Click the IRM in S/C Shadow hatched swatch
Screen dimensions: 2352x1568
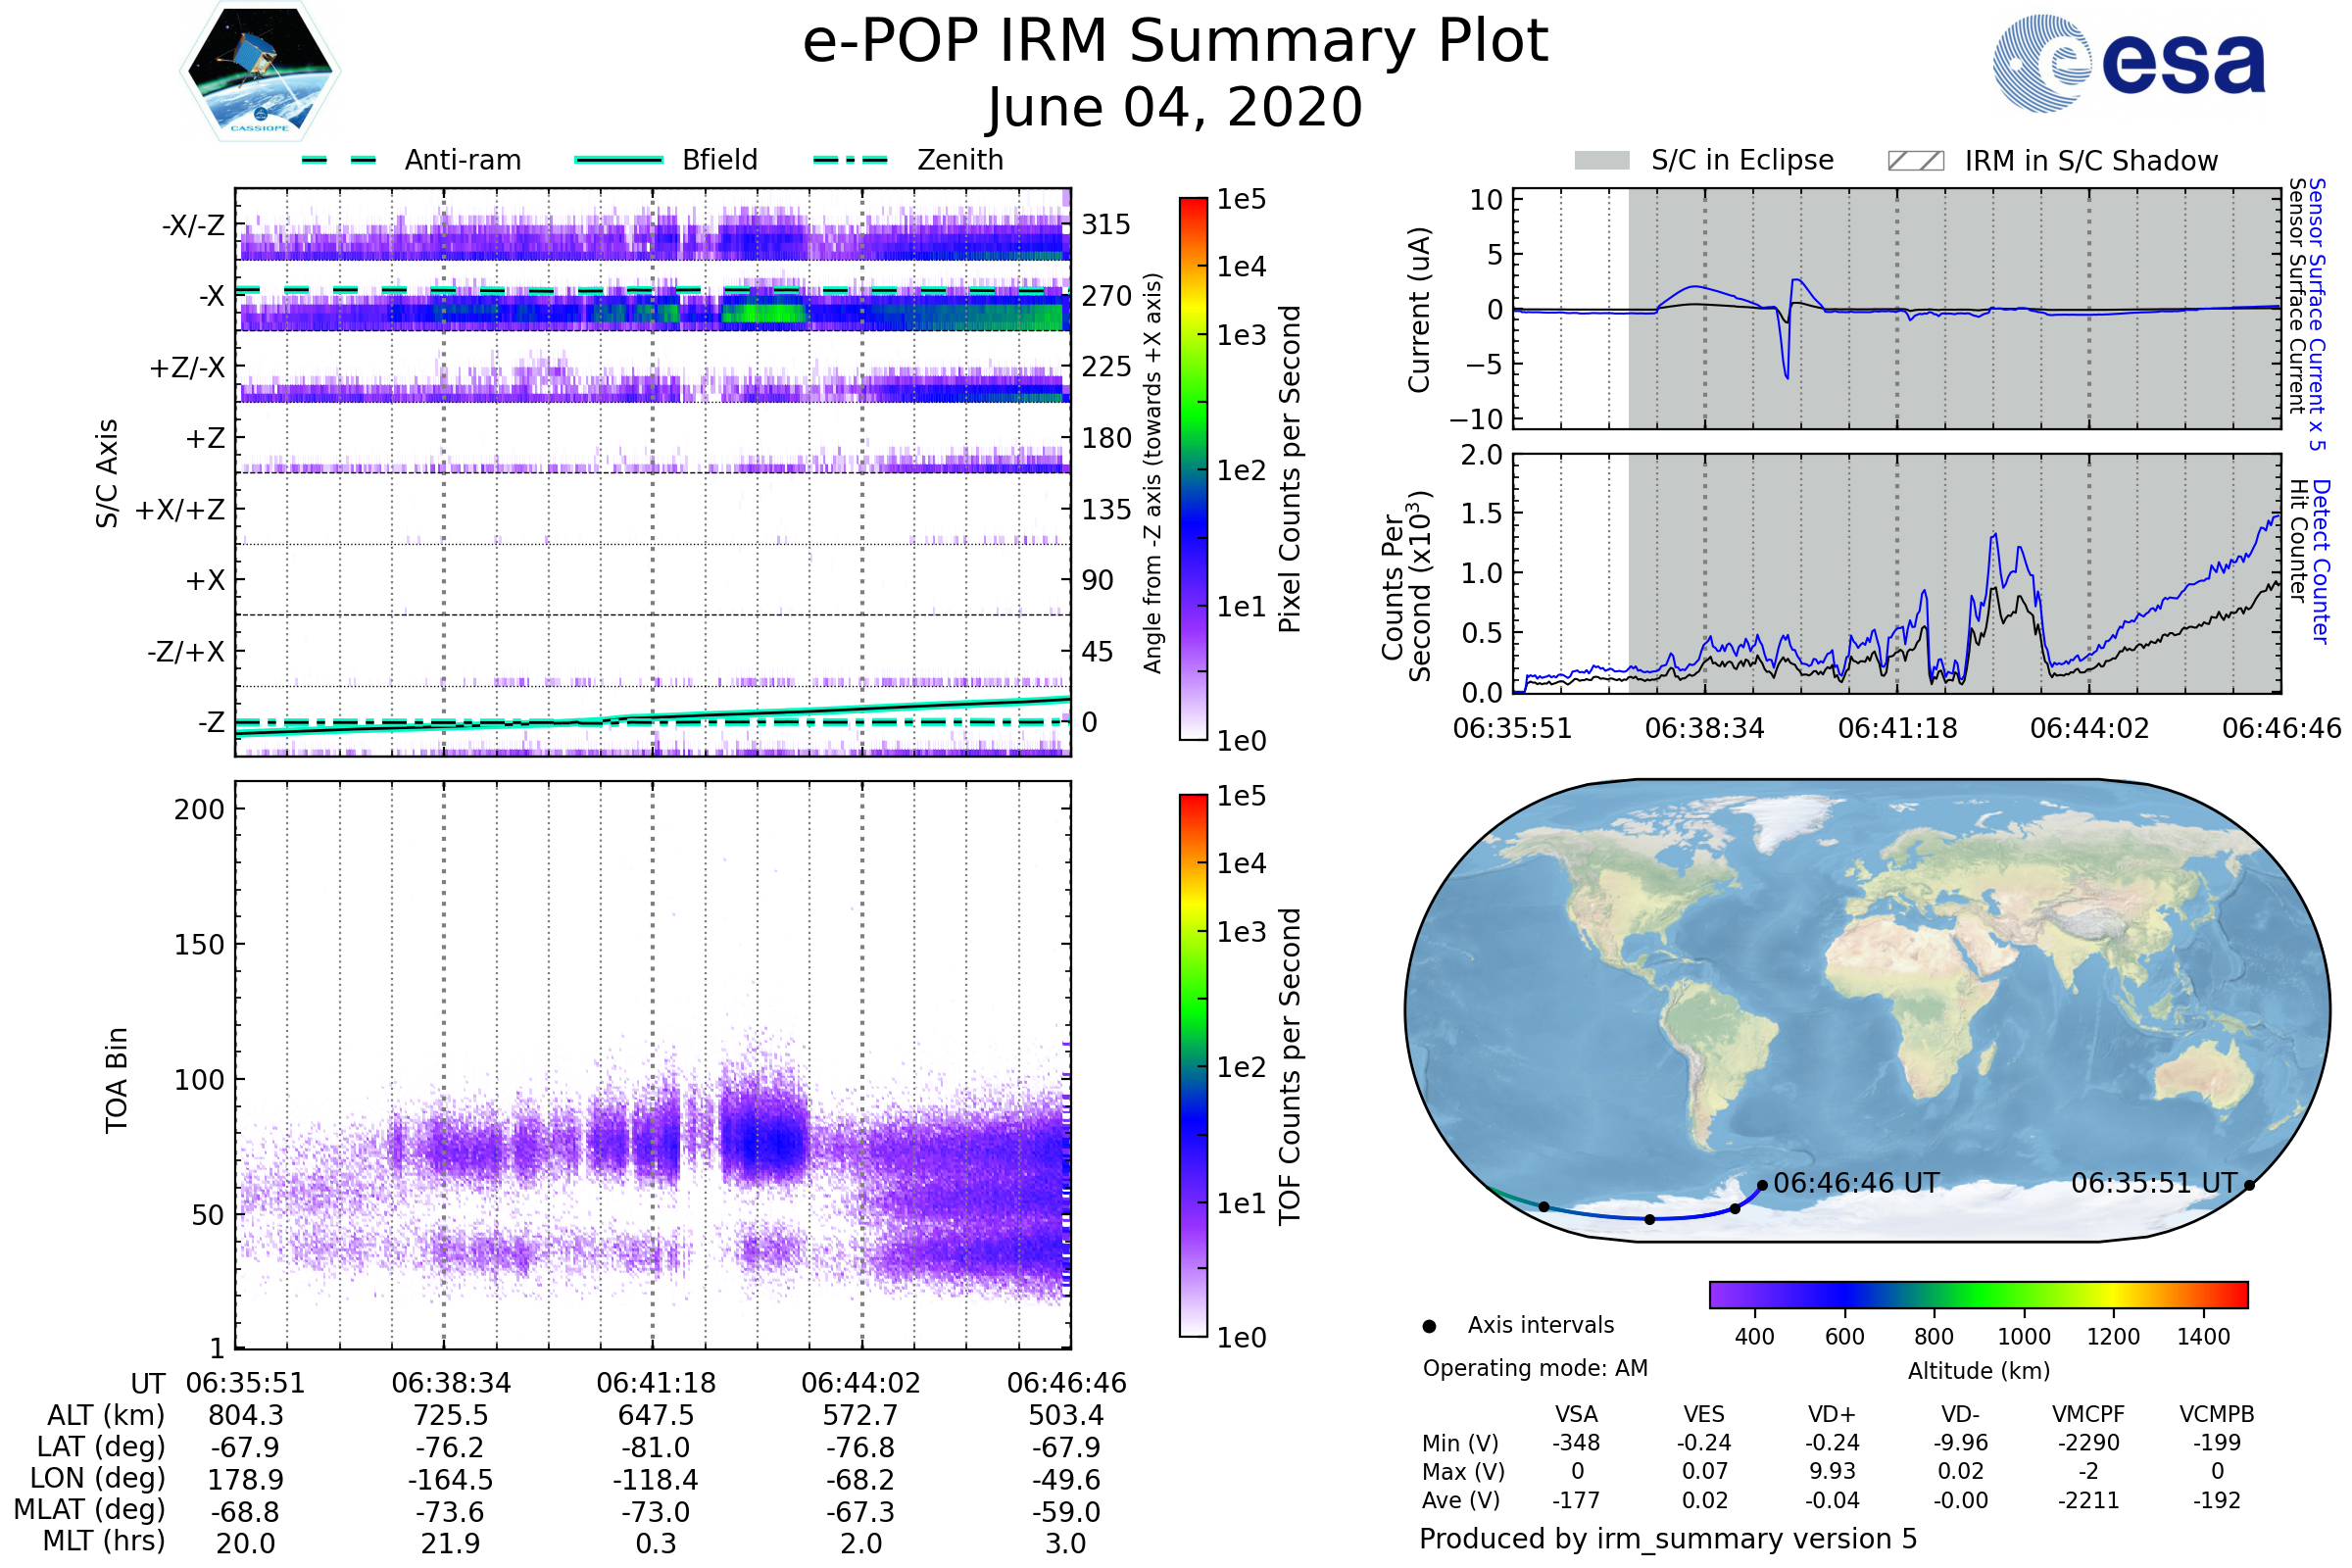[1916, 161]
